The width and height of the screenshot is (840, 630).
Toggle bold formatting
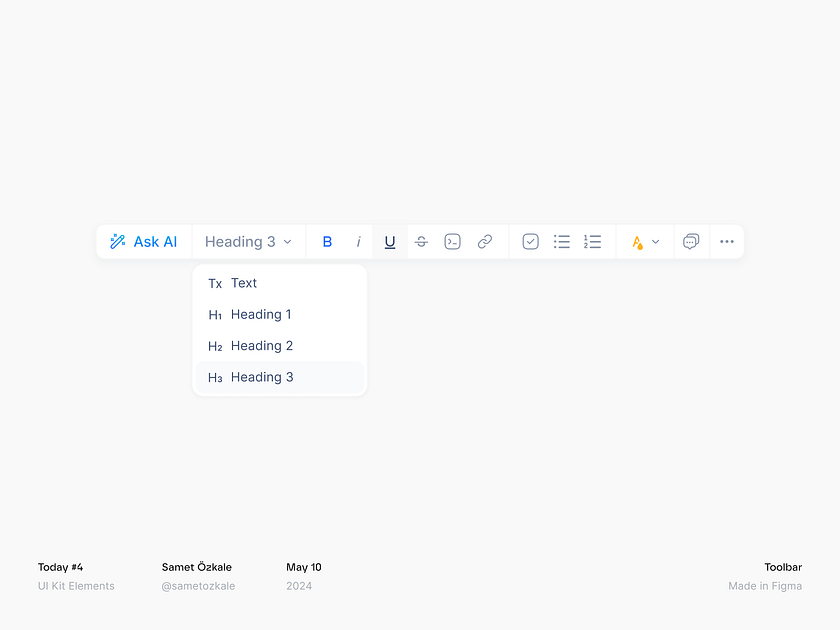pyautogui.click(x=327, y=242)
